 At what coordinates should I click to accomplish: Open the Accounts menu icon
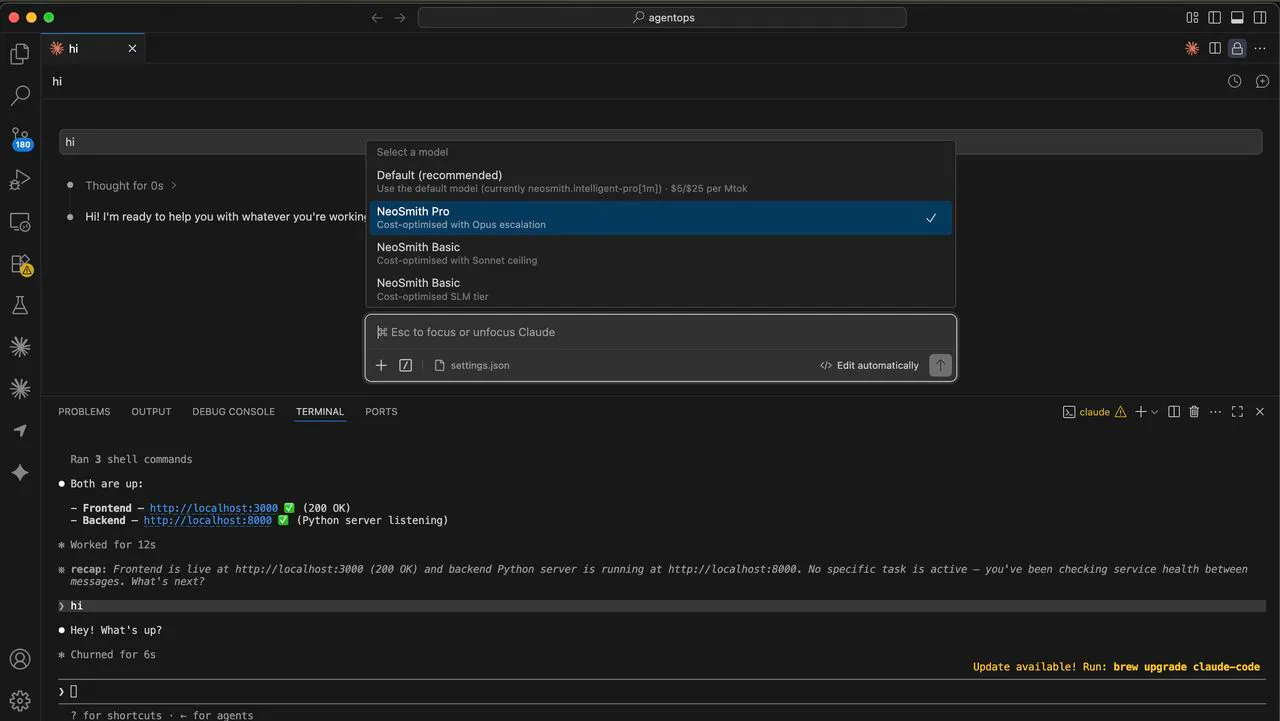[x=20, y=659]
